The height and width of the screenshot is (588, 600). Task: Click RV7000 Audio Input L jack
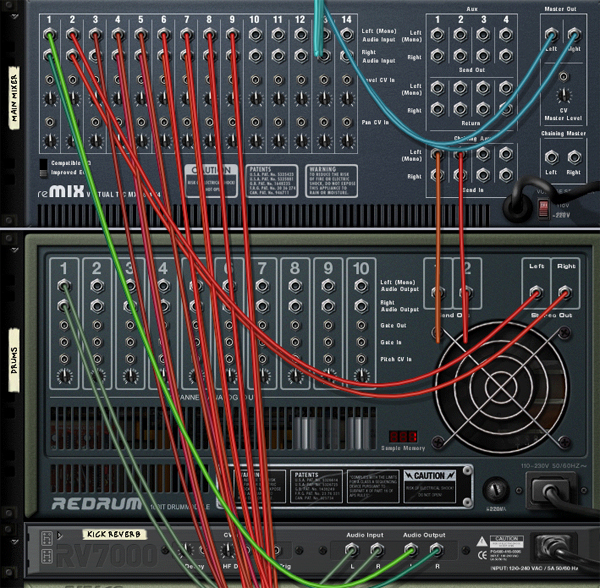351,550
